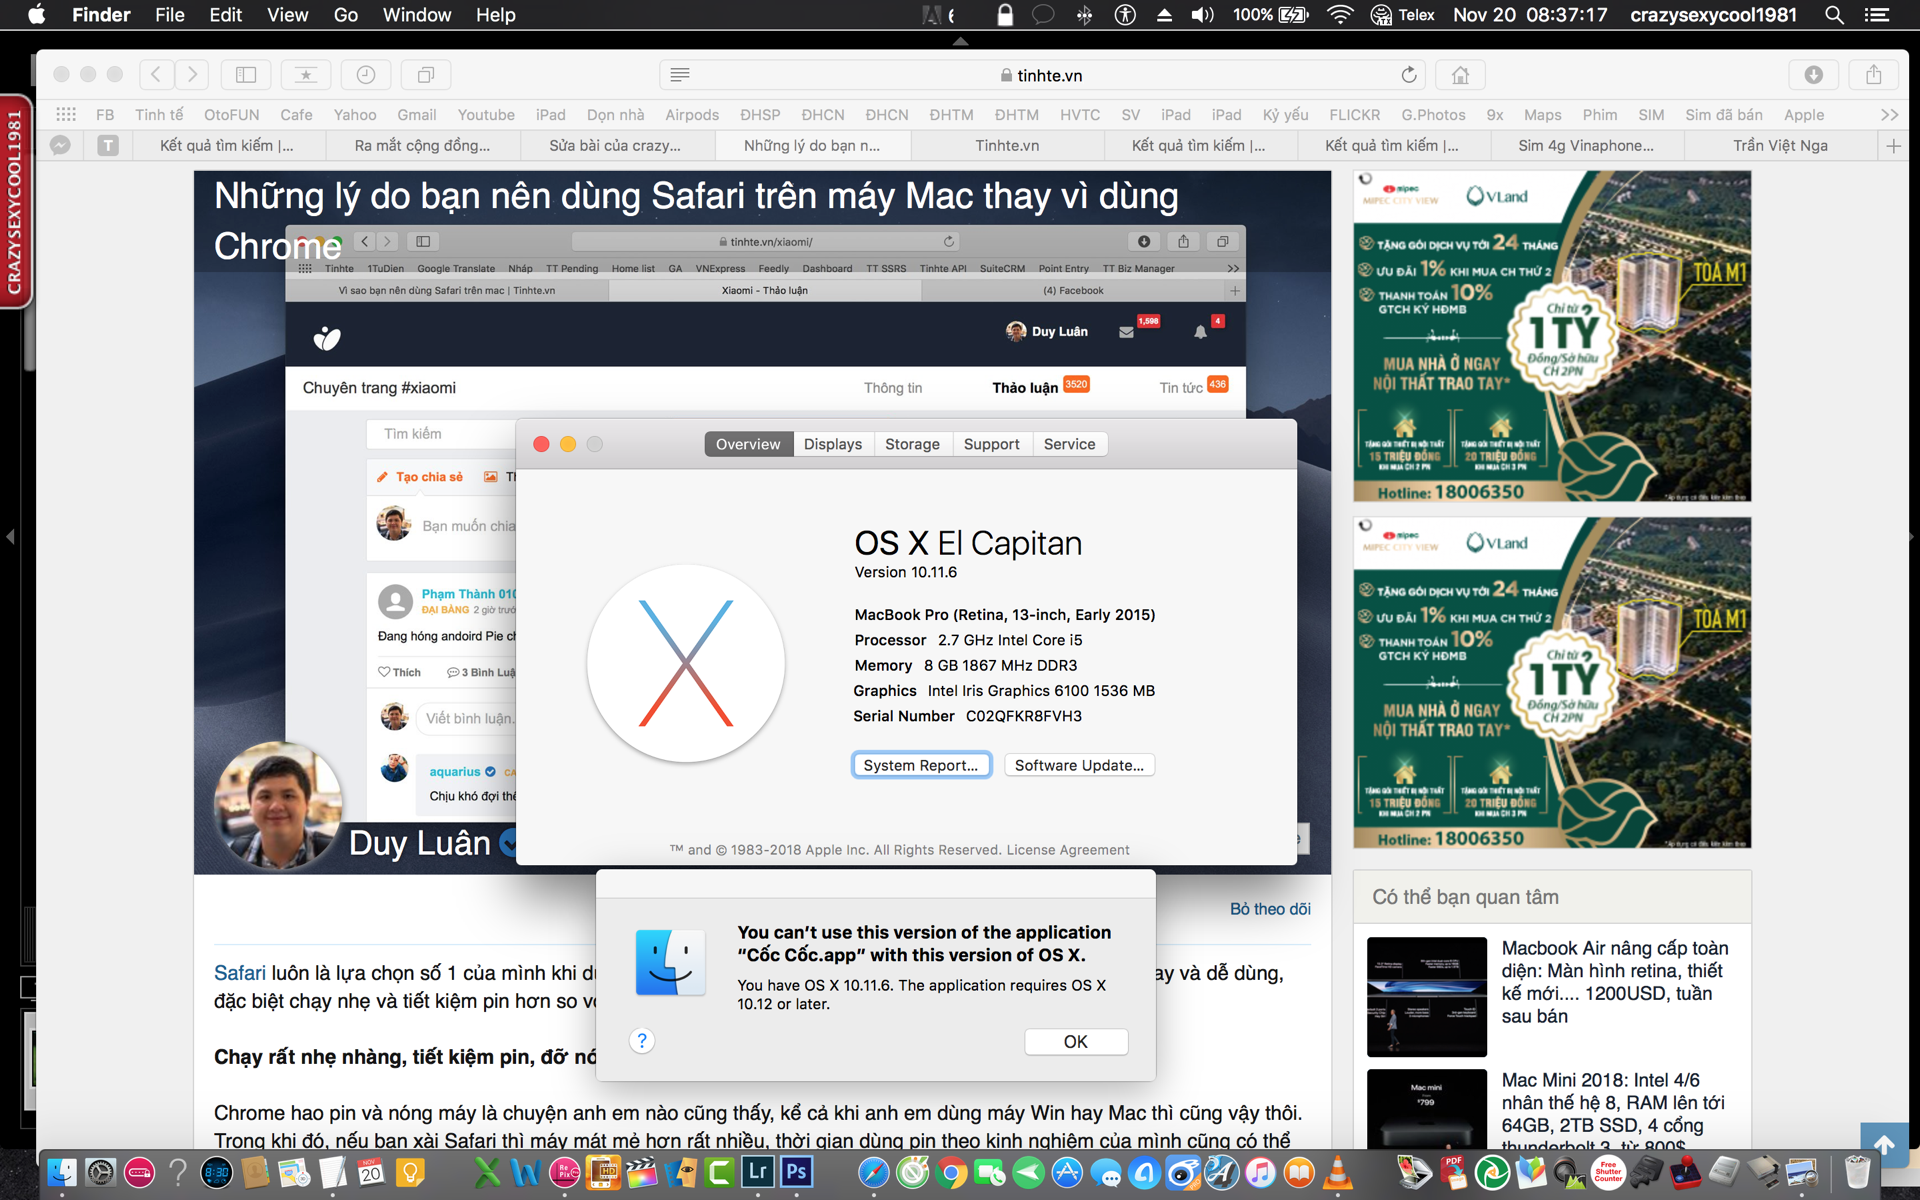Select Storage tab in About This Mac
The width and height of the screenshot is (1920, 1200).
[912, 444]
